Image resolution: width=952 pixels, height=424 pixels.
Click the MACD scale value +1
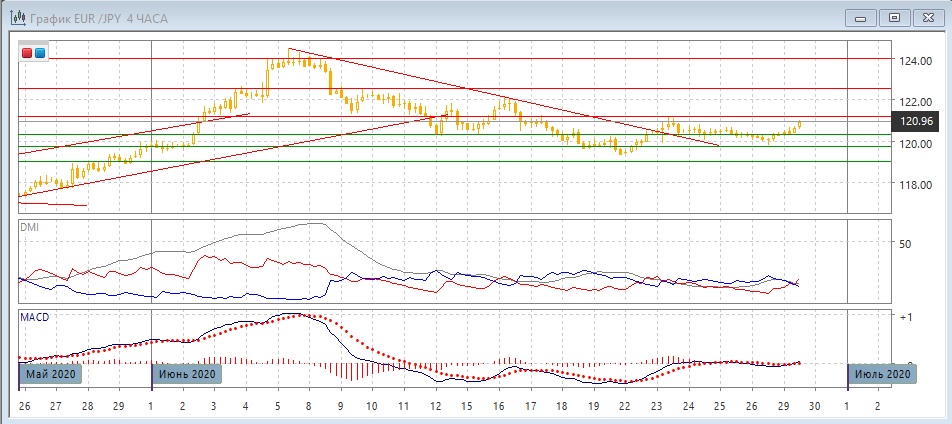[906, 318]
